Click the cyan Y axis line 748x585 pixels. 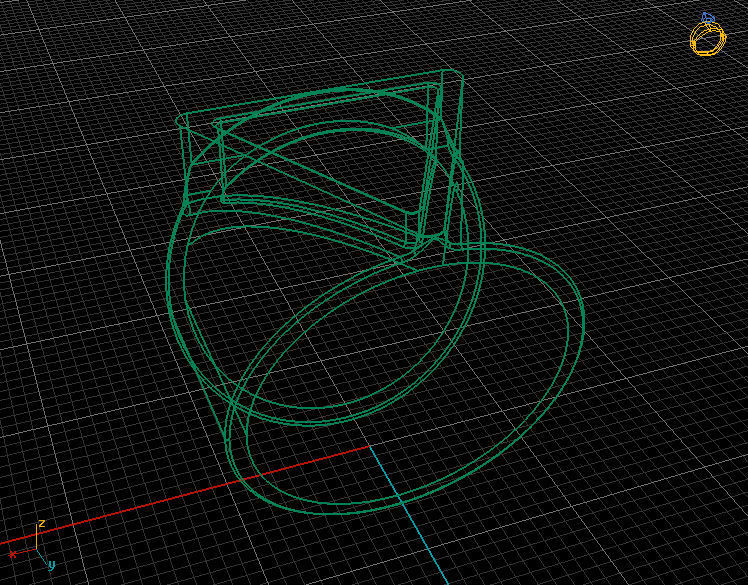pos(409,515)
